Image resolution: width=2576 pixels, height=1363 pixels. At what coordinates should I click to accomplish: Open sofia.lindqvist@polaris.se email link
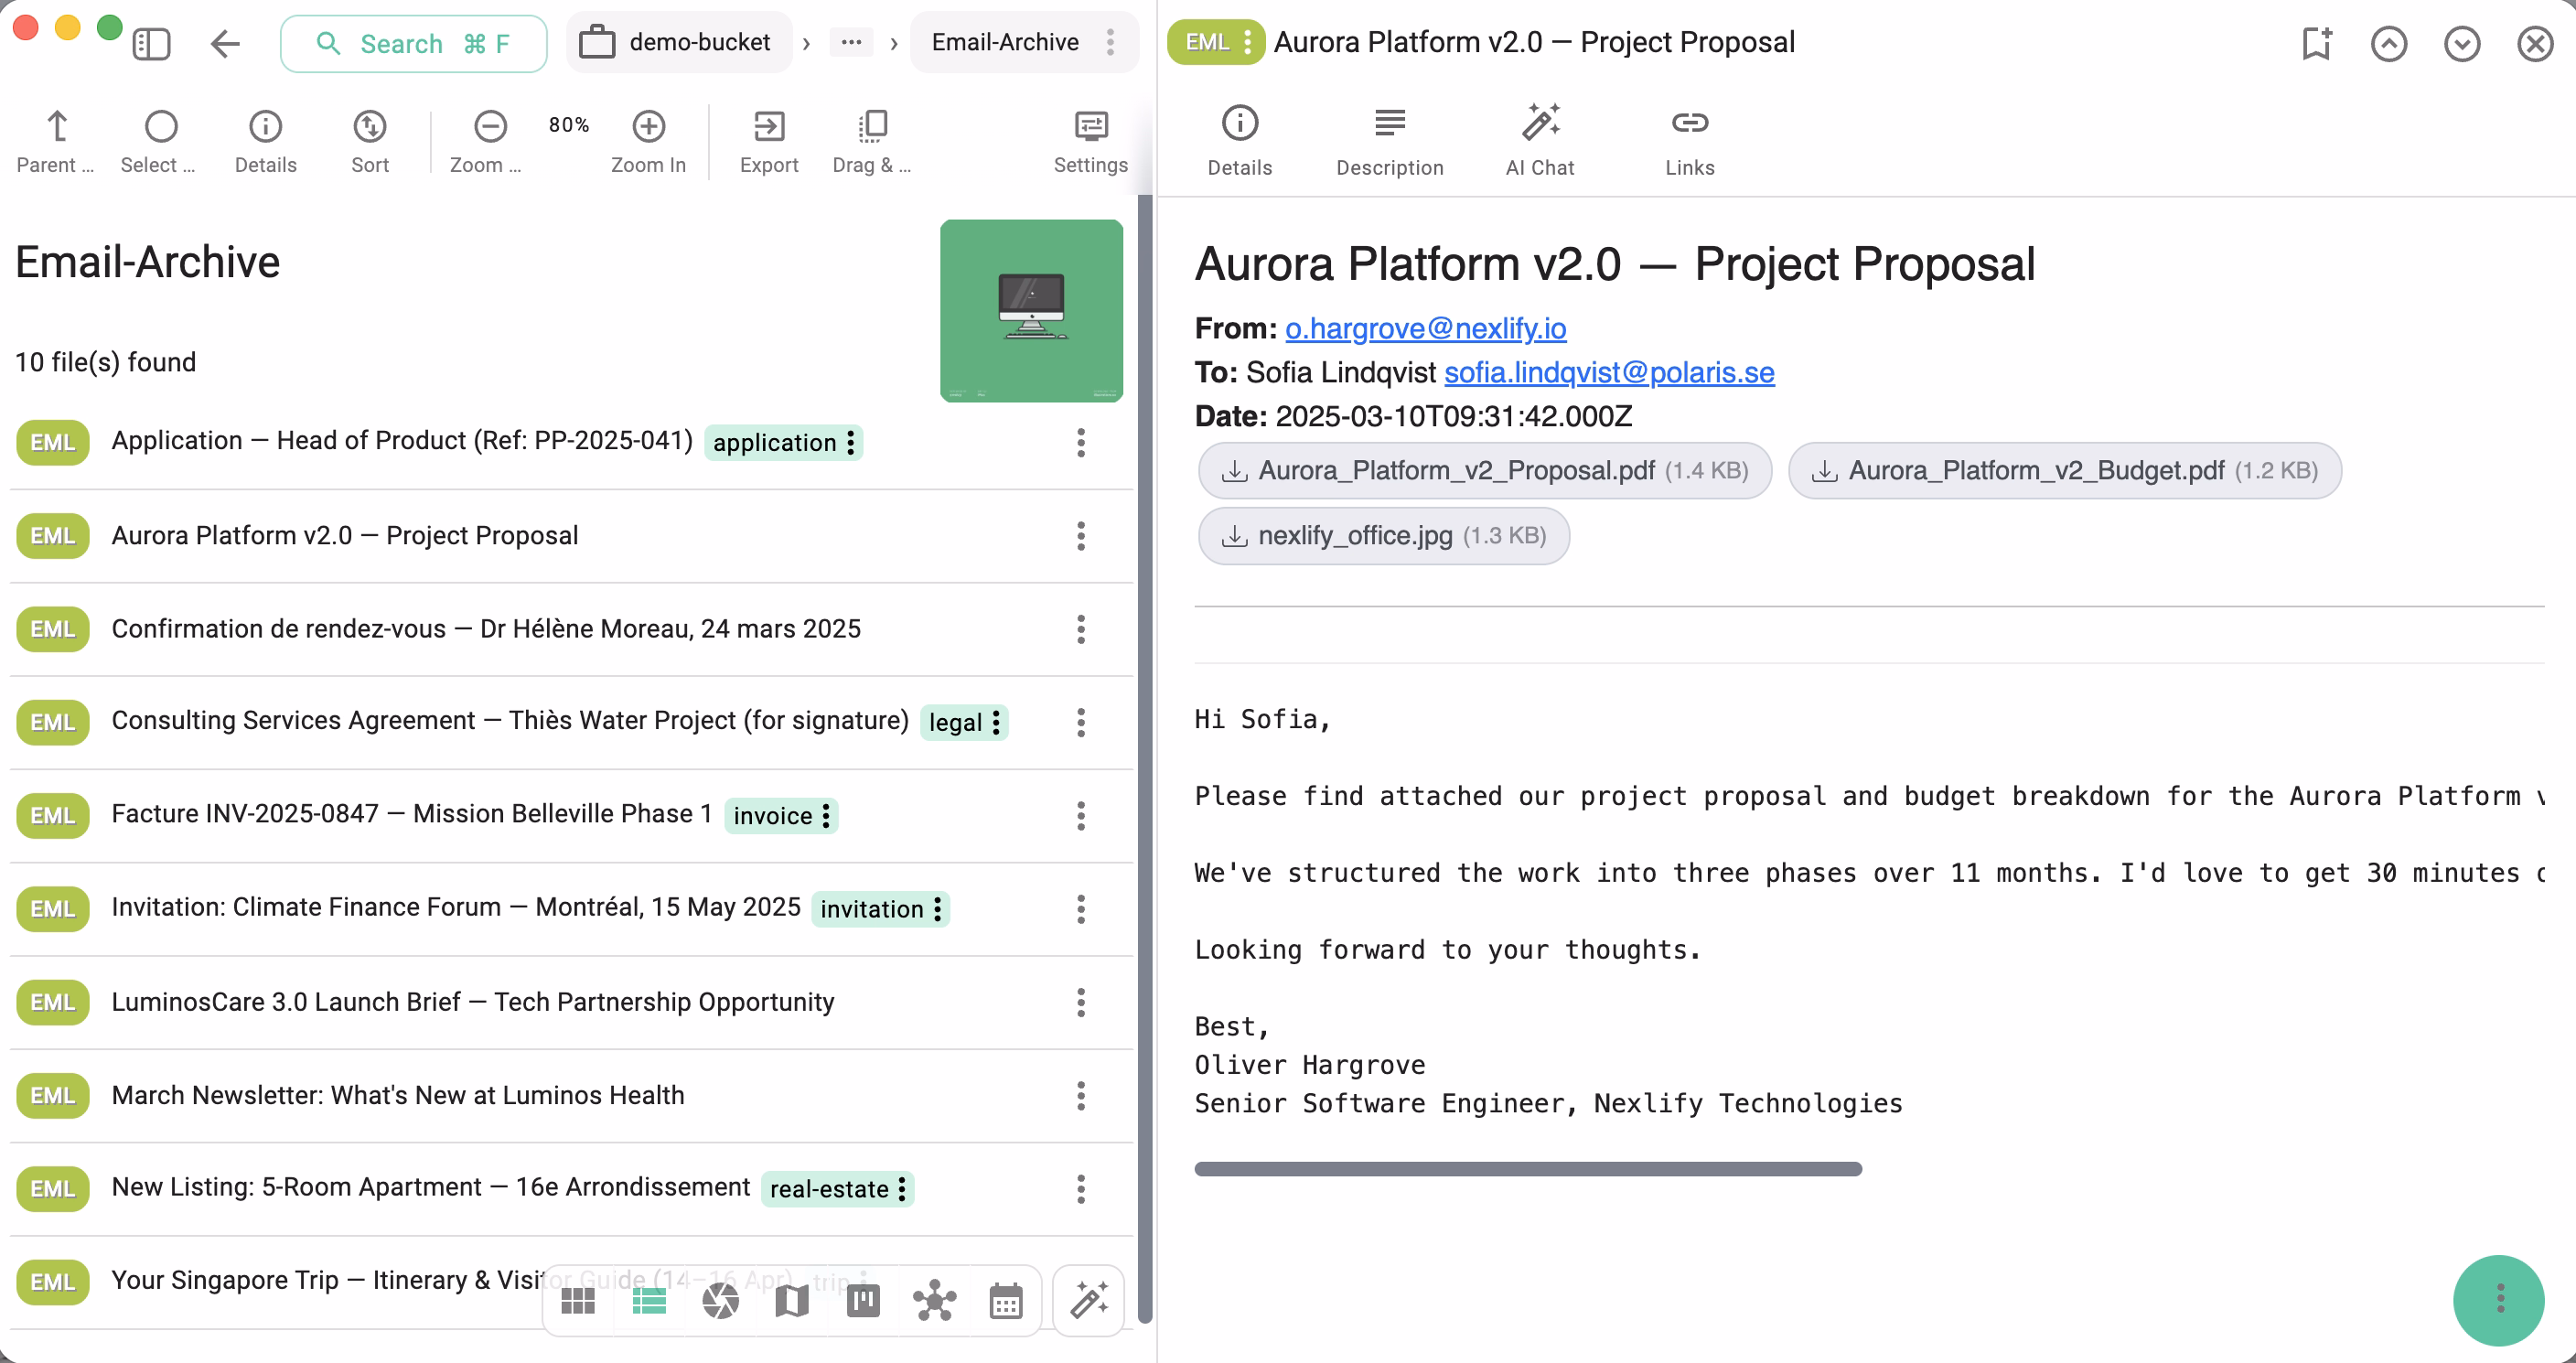[x=1608, y=372]
